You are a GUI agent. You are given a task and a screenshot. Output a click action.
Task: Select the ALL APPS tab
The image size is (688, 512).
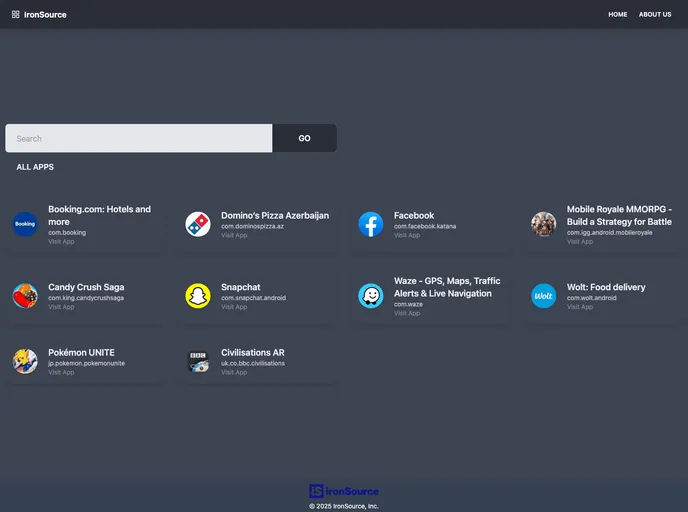pos(35,167)
